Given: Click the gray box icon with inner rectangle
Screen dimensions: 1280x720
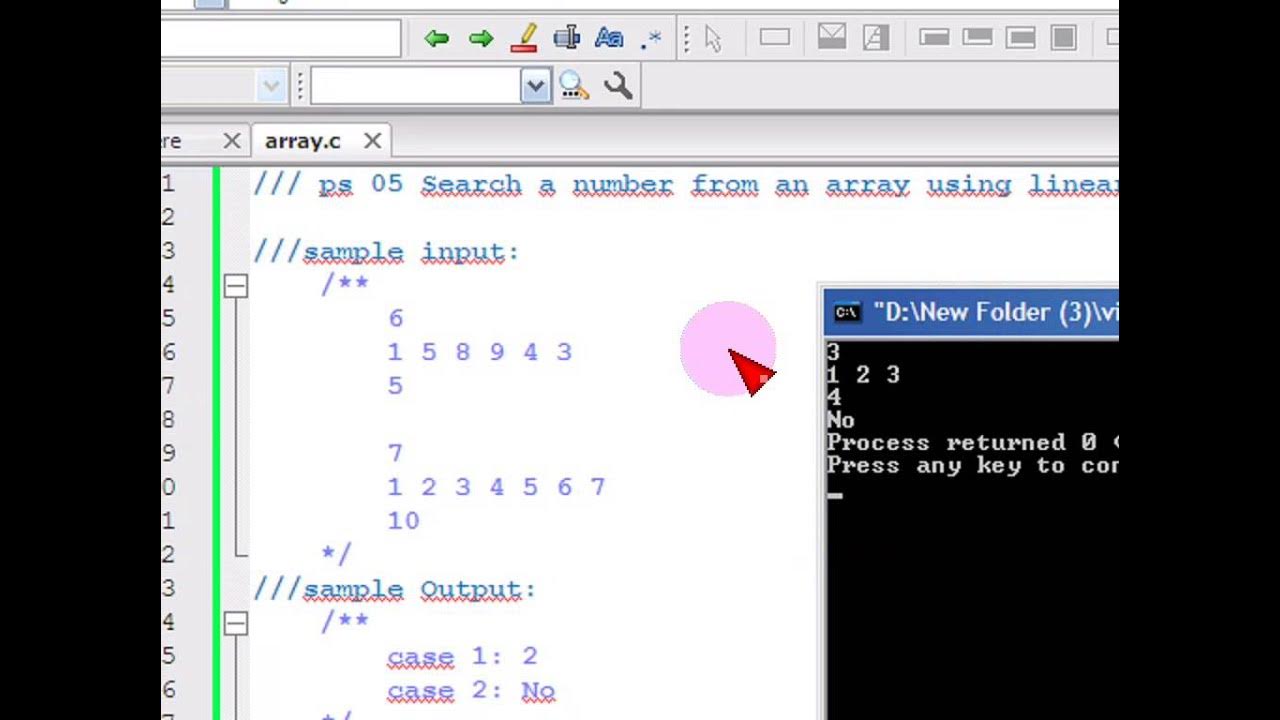Looking at the screenshot, I should [1021, 38].
